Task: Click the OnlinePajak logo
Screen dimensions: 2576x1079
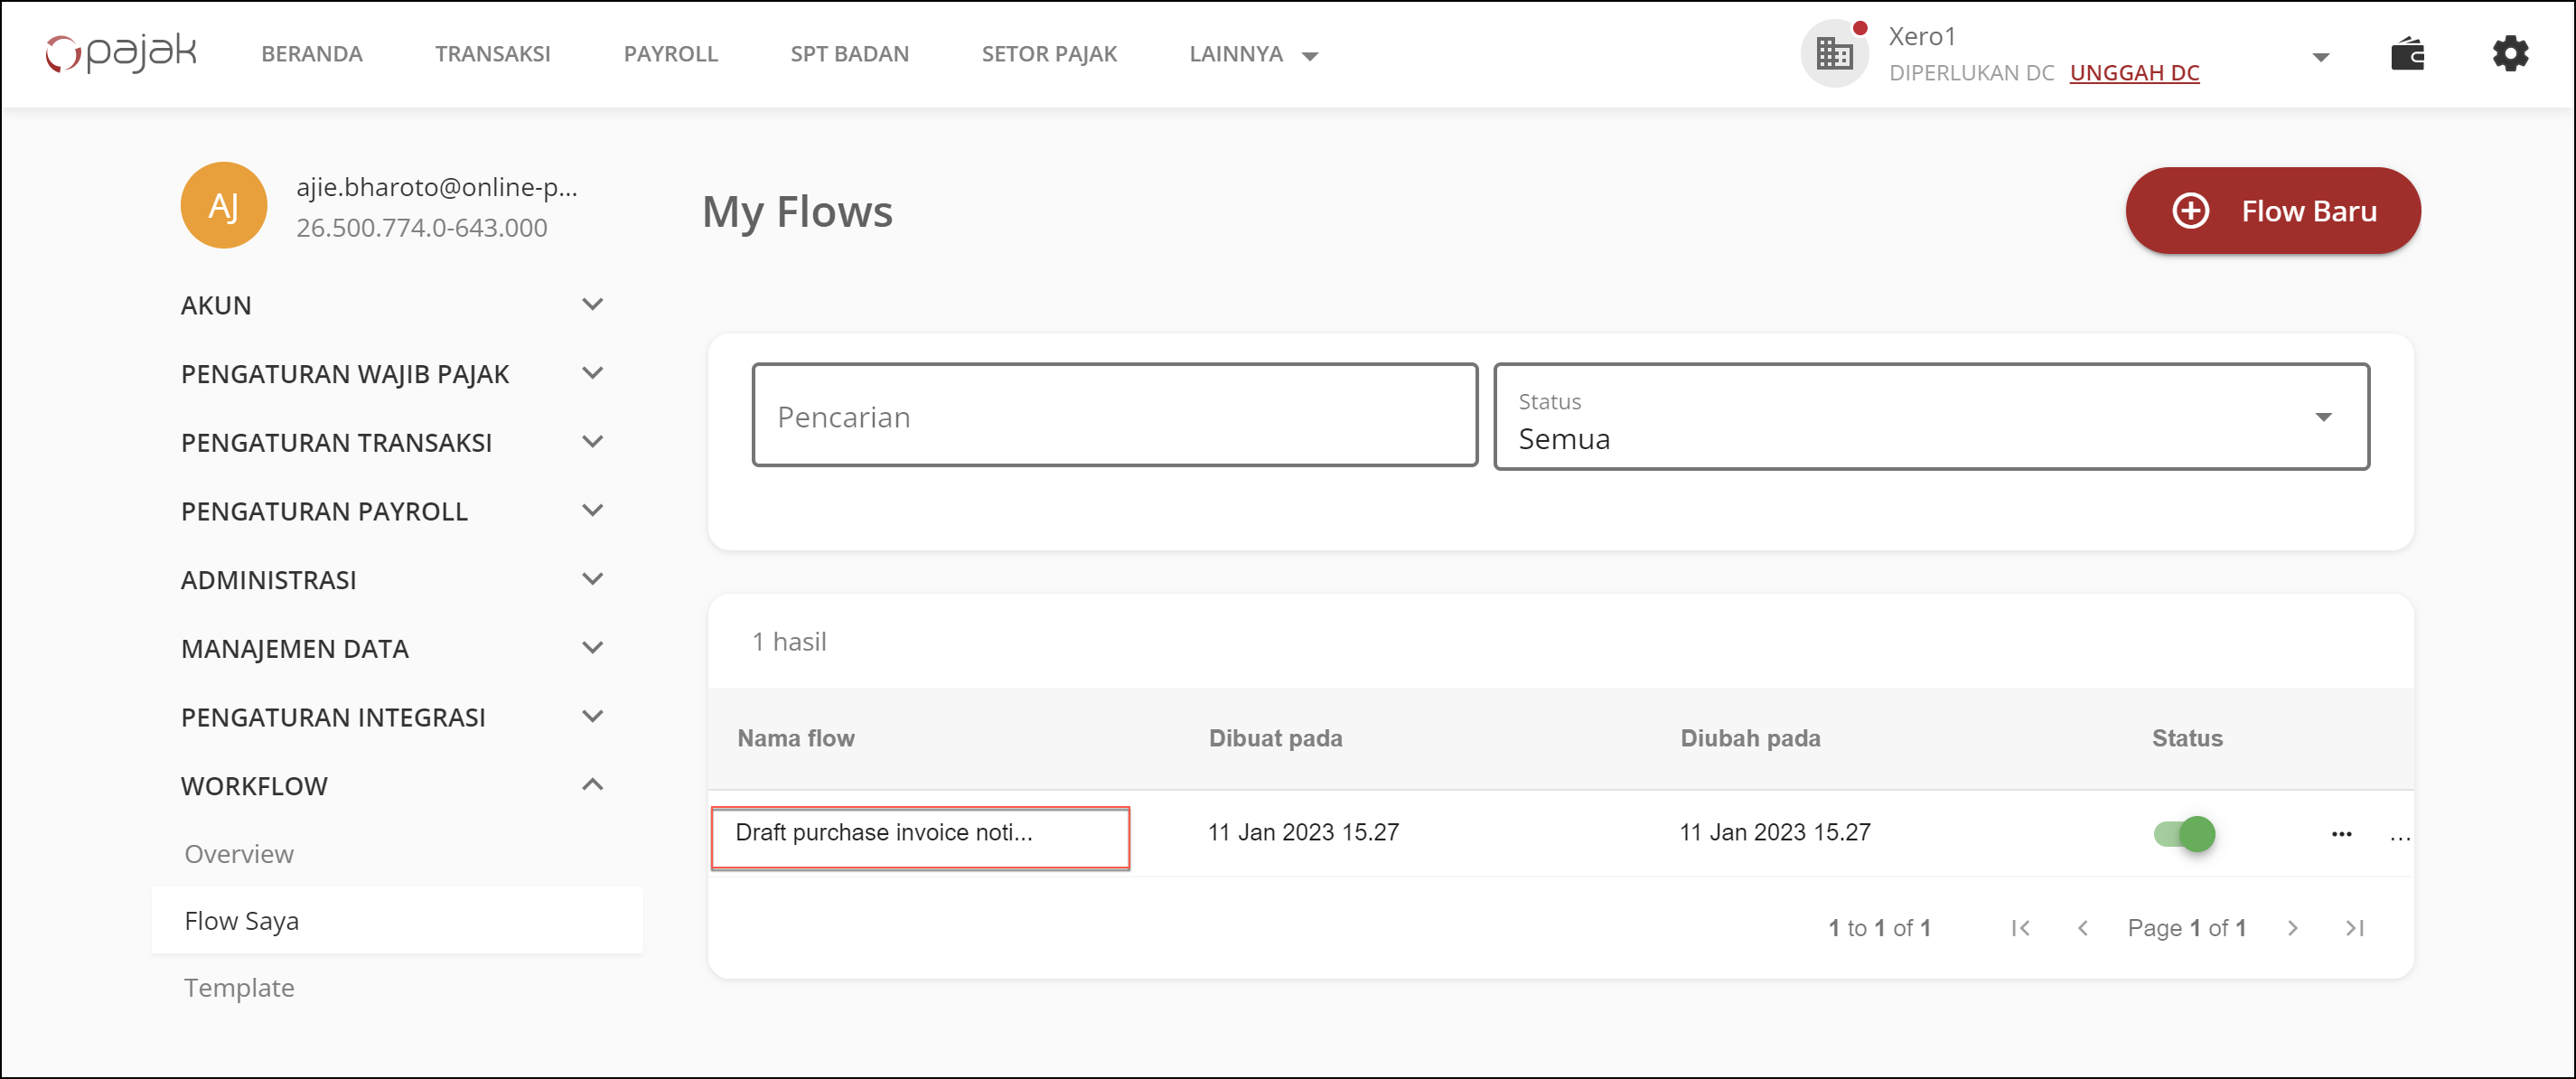Action: (x=121, y=52)
